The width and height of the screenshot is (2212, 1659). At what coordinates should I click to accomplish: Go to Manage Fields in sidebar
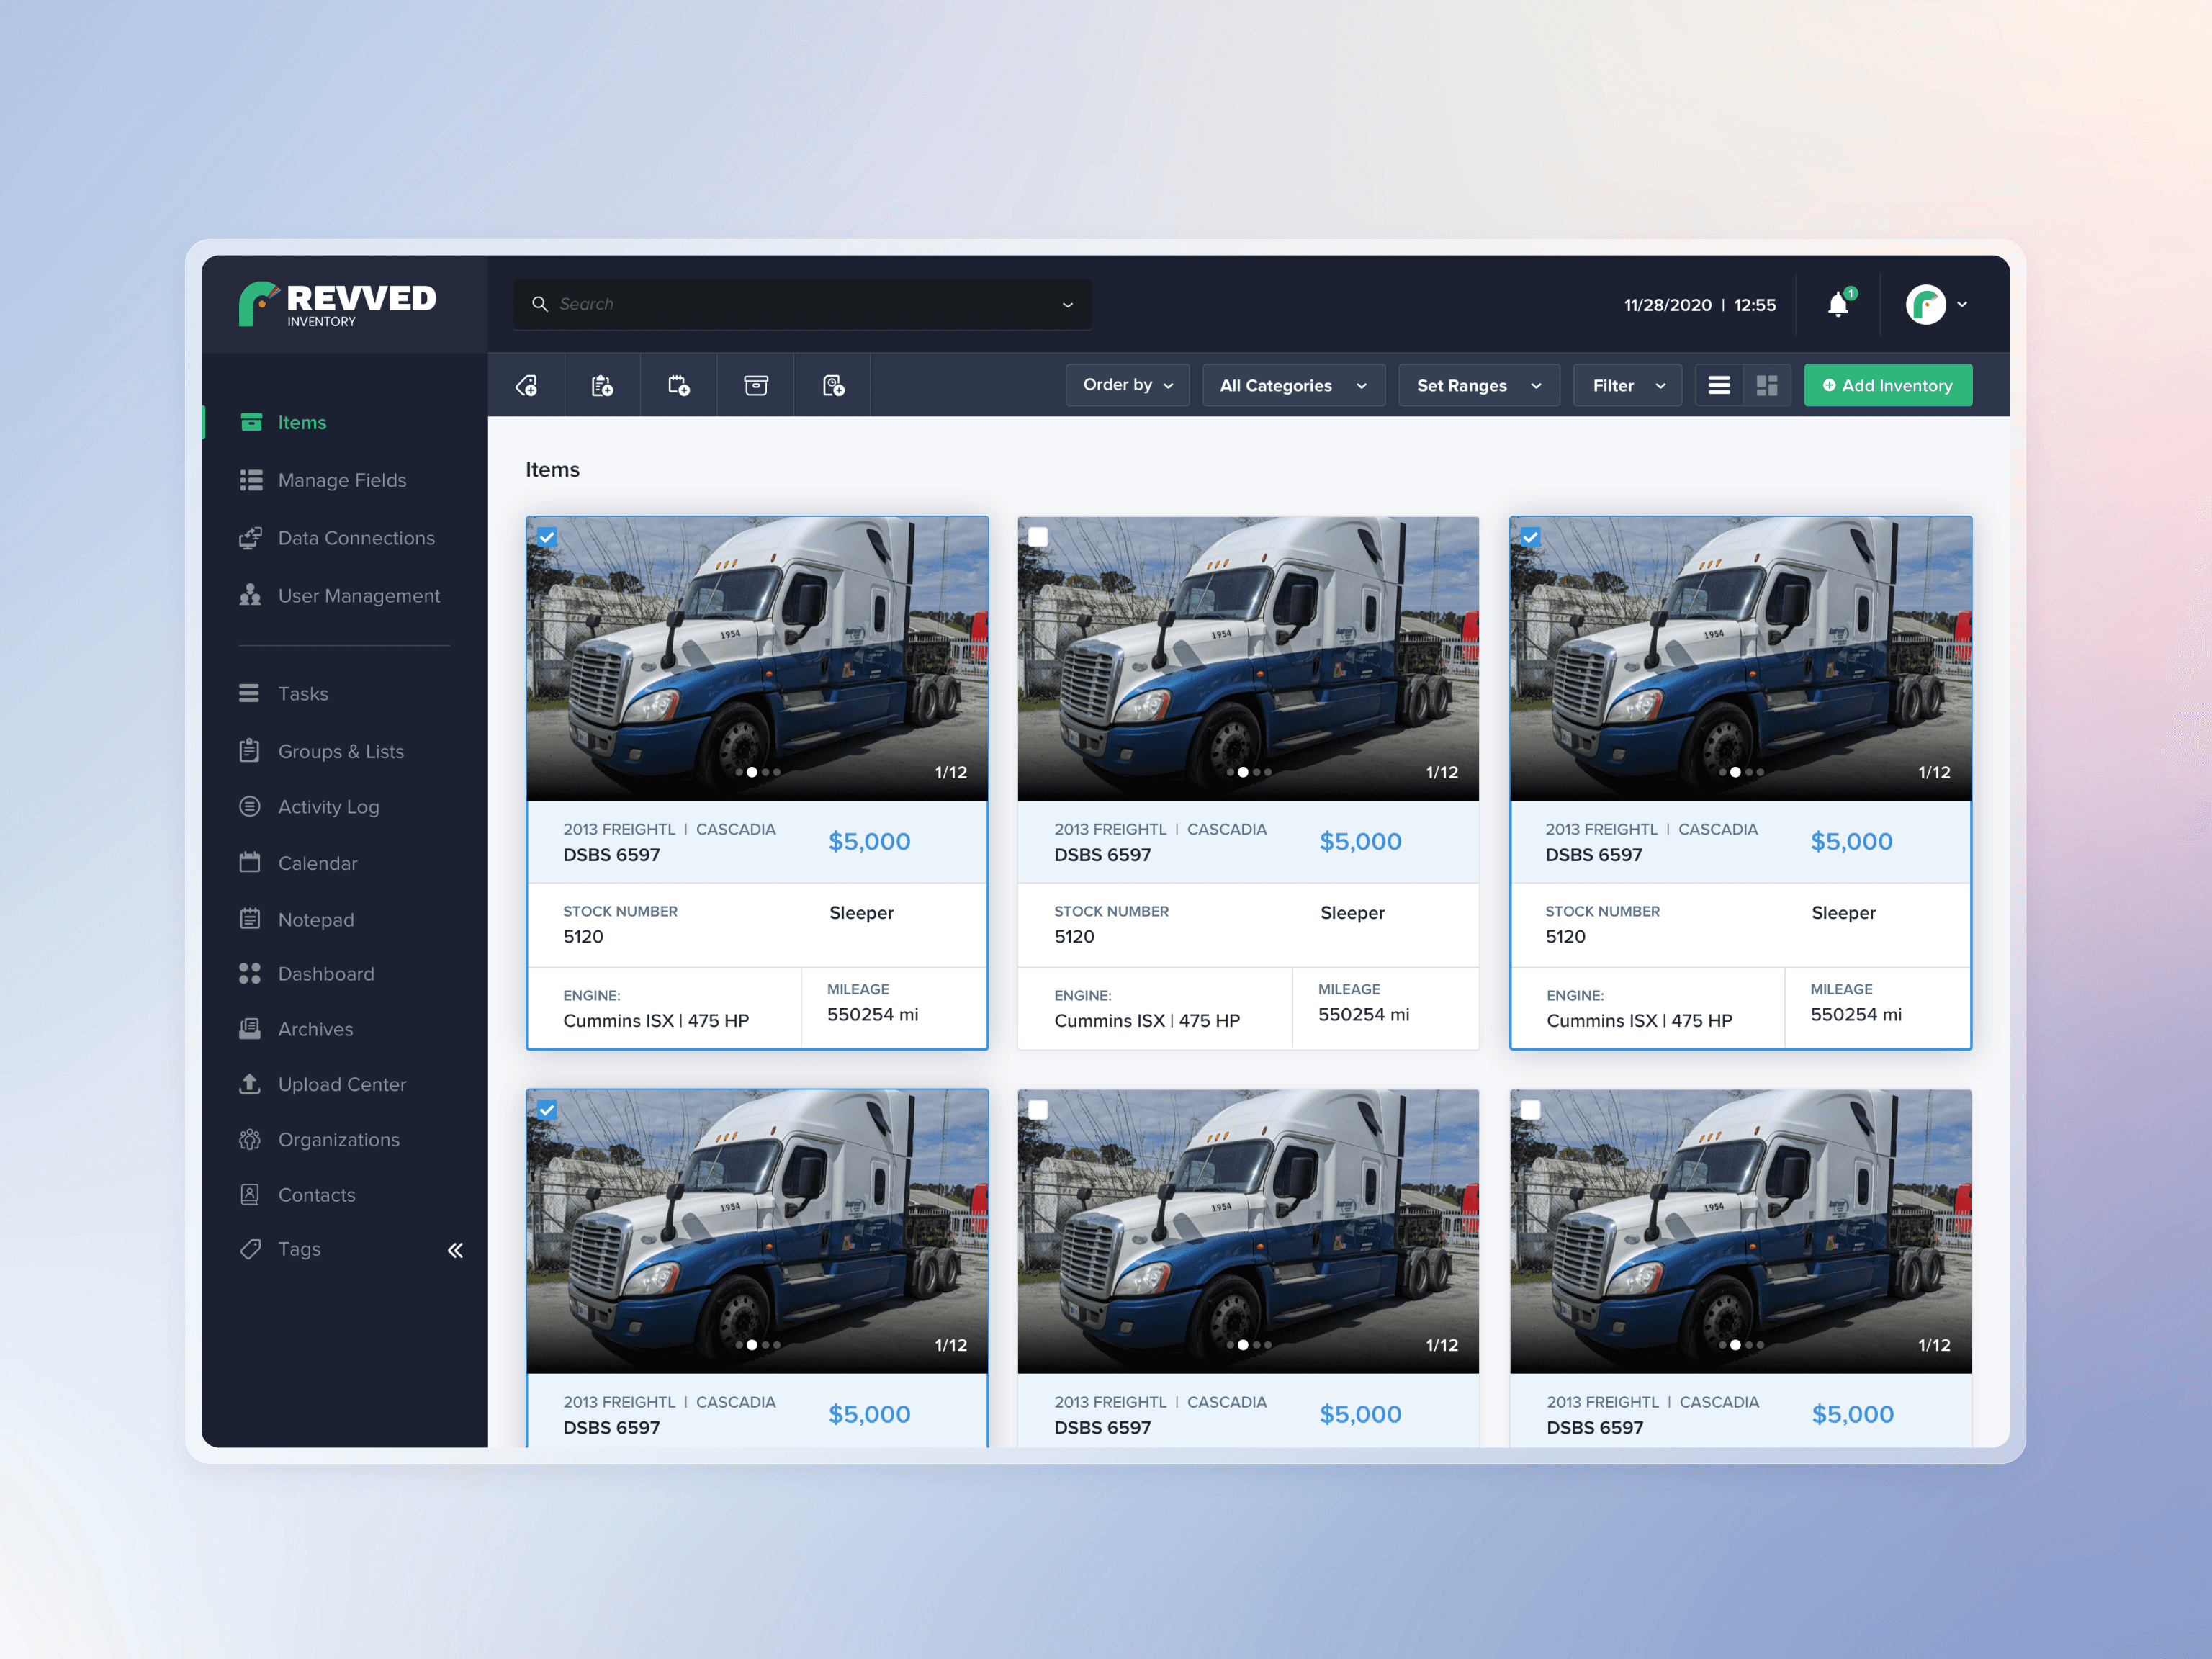pyautogui.click(x=342, y=480)
